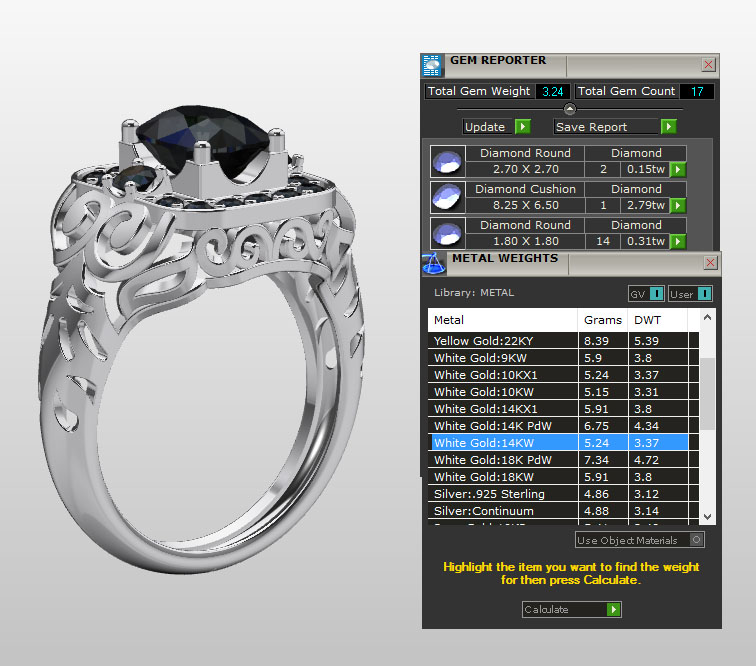Select the White Gold:10KW row

point(563,392)
